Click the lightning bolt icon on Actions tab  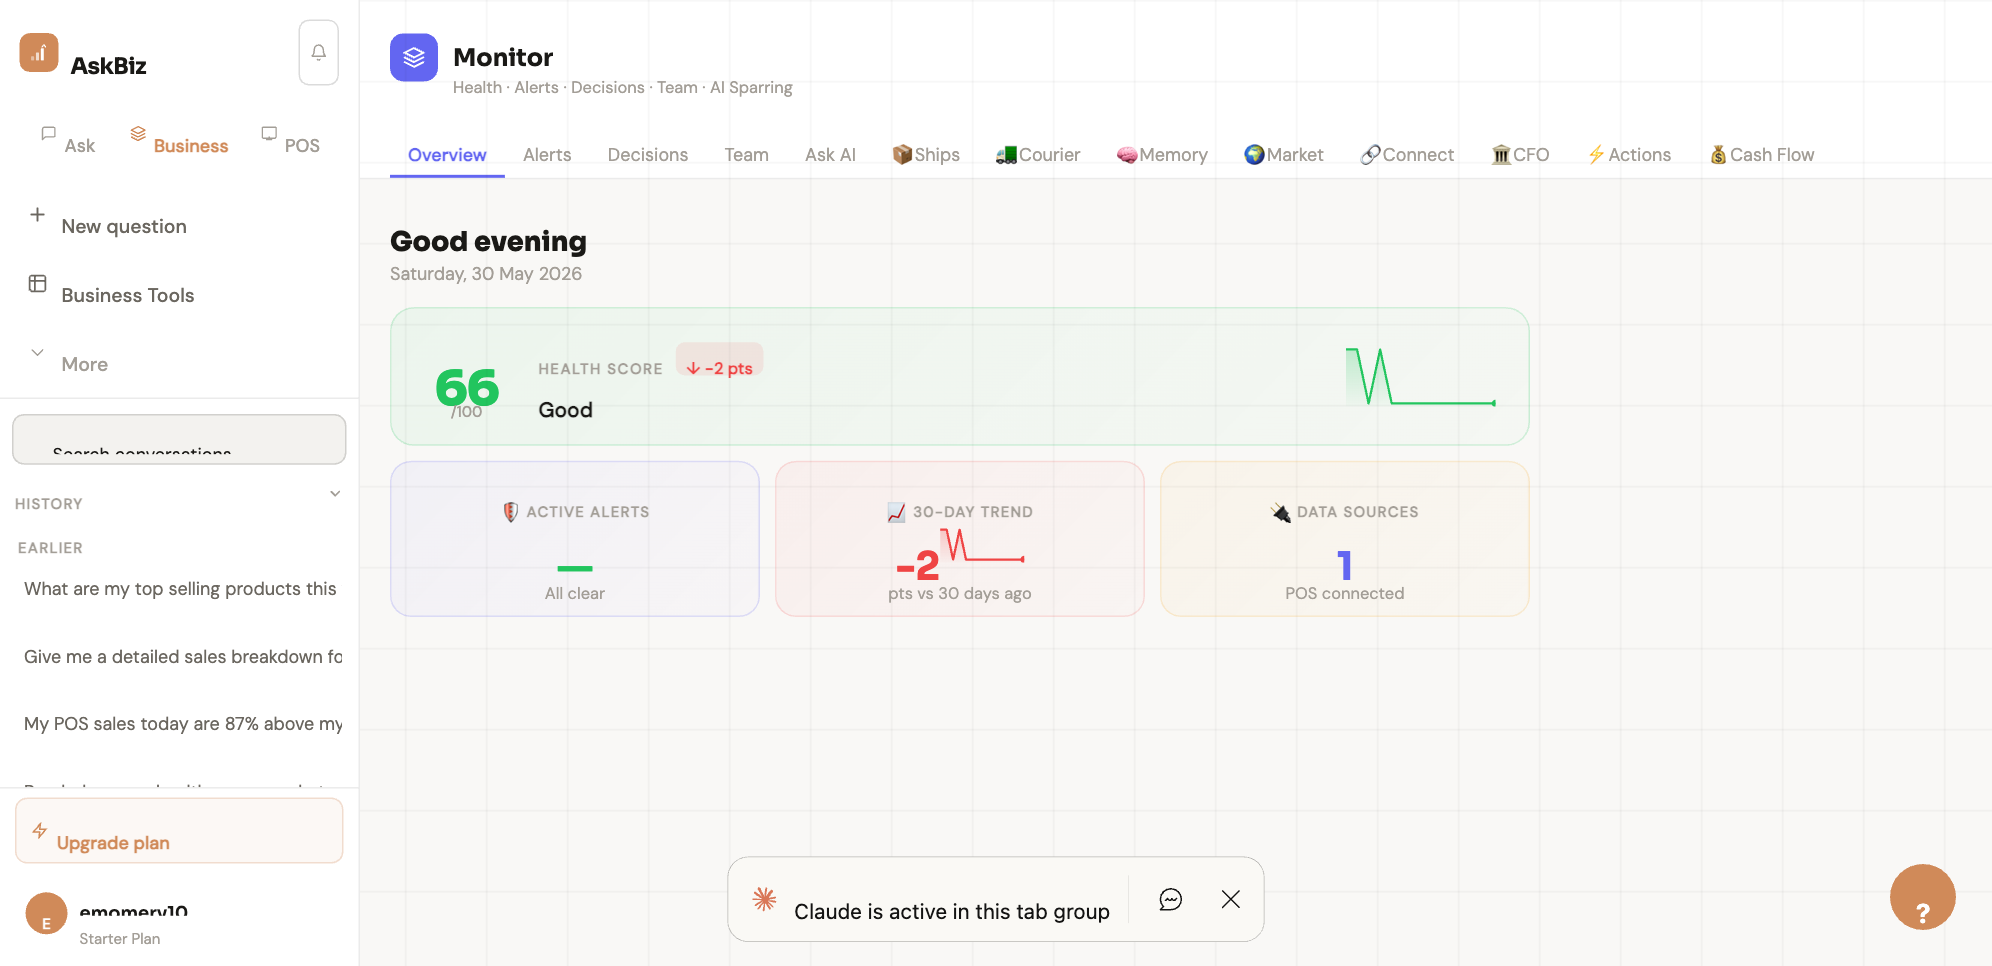click(1596, 155)
